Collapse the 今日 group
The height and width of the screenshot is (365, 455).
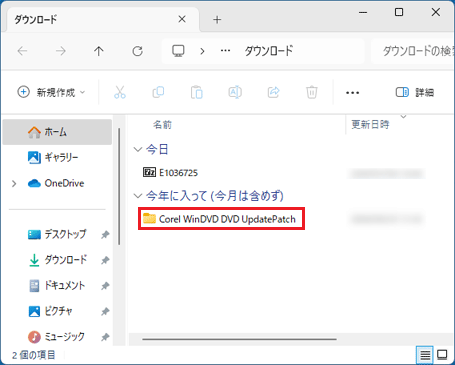[138, 149]
